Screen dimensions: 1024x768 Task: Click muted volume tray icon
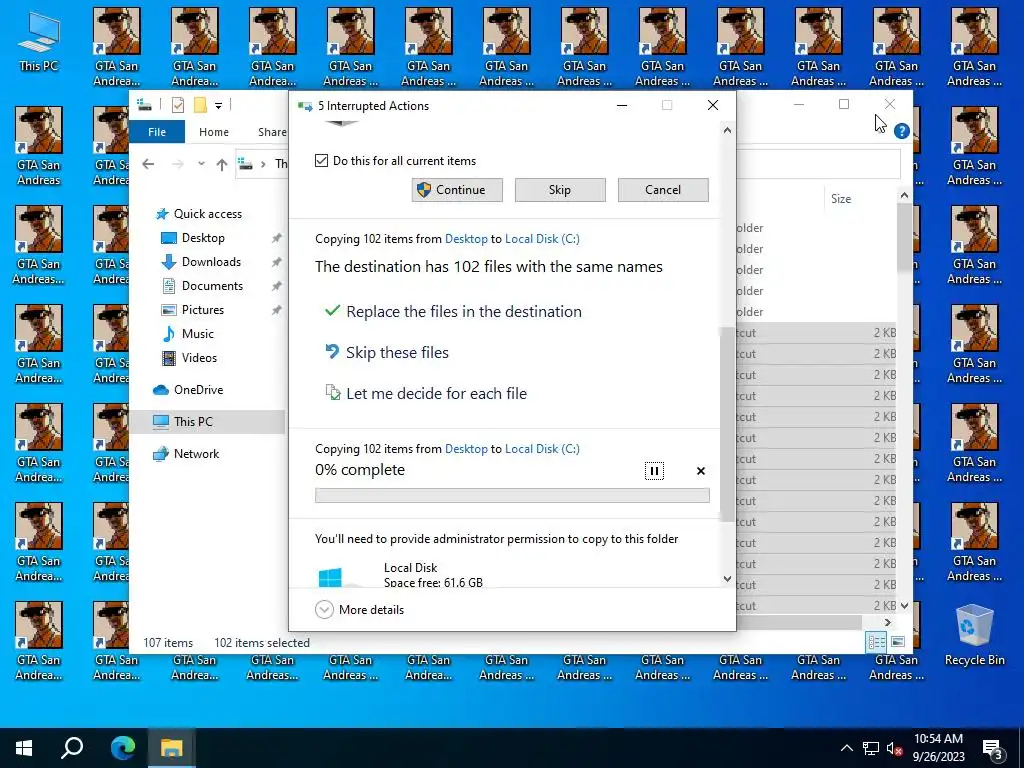(895, 749)
